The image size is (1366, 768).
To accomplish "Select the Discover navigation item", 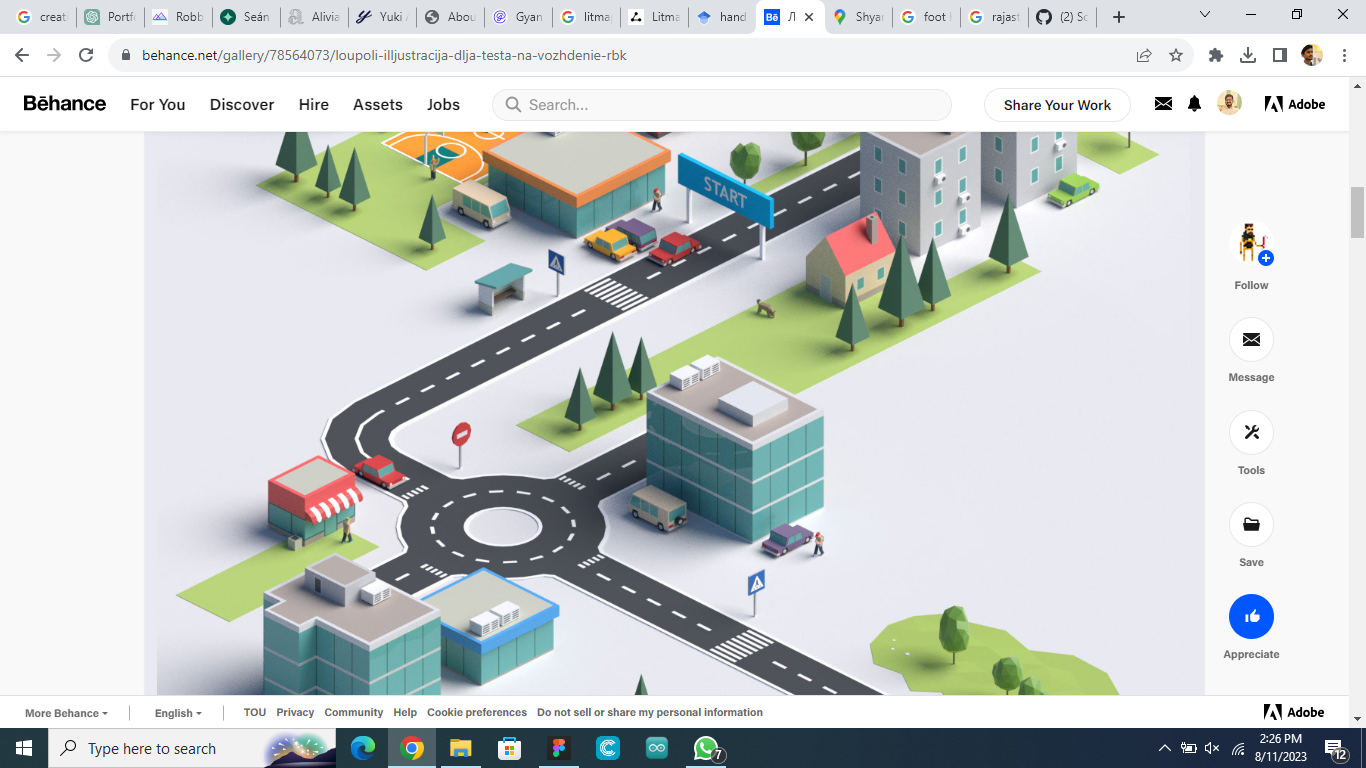I will tap(241, 104).
